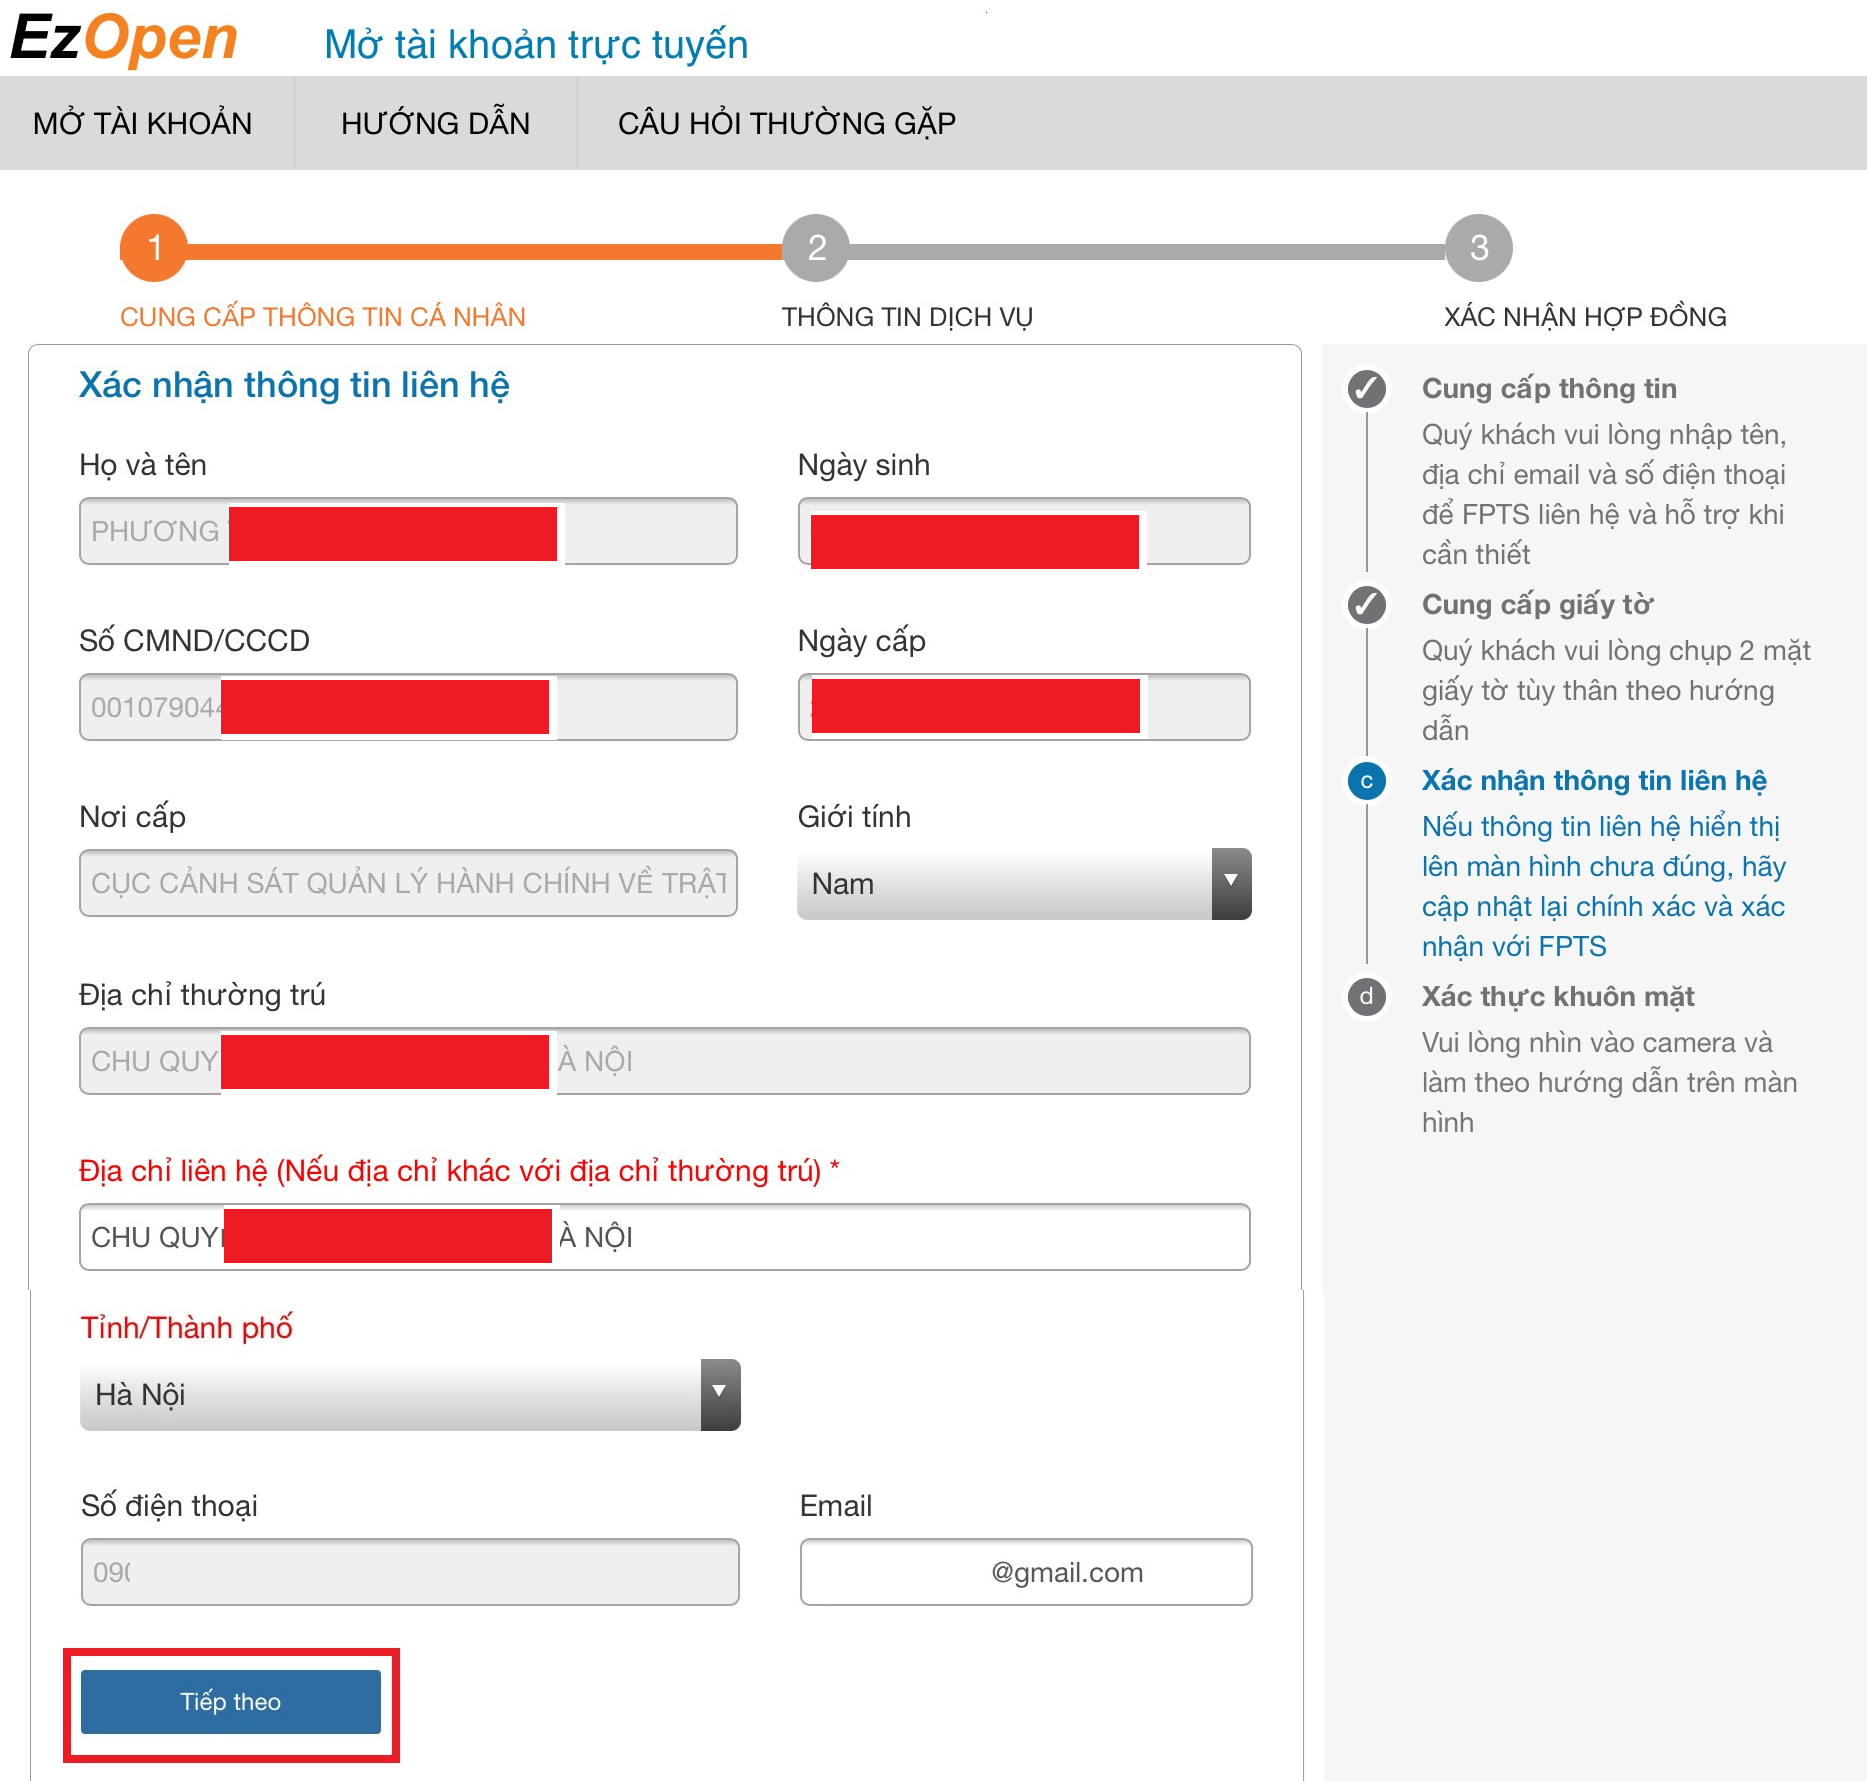Image resolution: width=1867 pixels, height=1781 pixels.
Task: Click the Số điện thoại field
Action: [x=410, y=1572]
